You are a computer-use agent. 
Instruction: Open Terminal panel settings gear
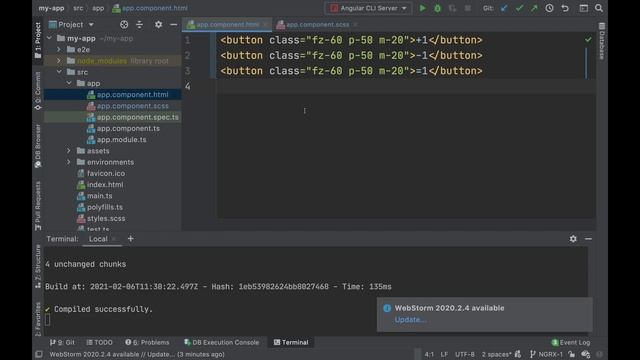click(573, 239)
